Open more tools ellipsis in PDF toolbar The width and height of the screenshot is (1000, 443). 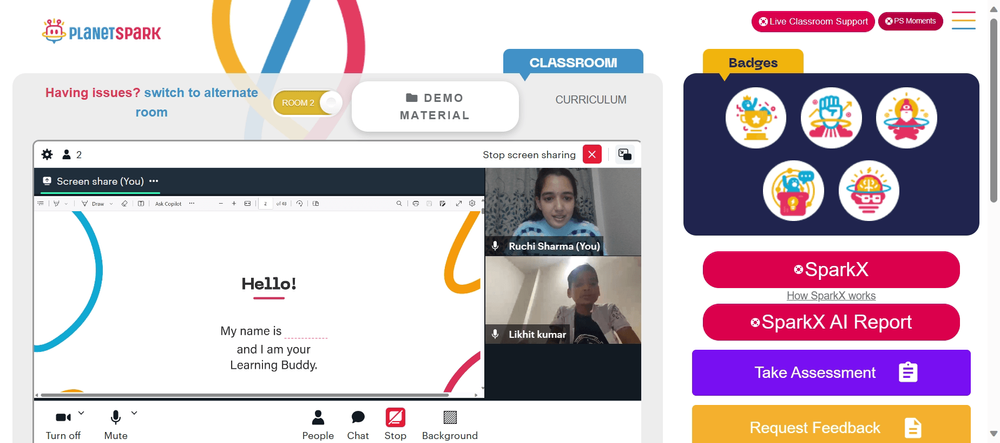[x=191, y=204]
